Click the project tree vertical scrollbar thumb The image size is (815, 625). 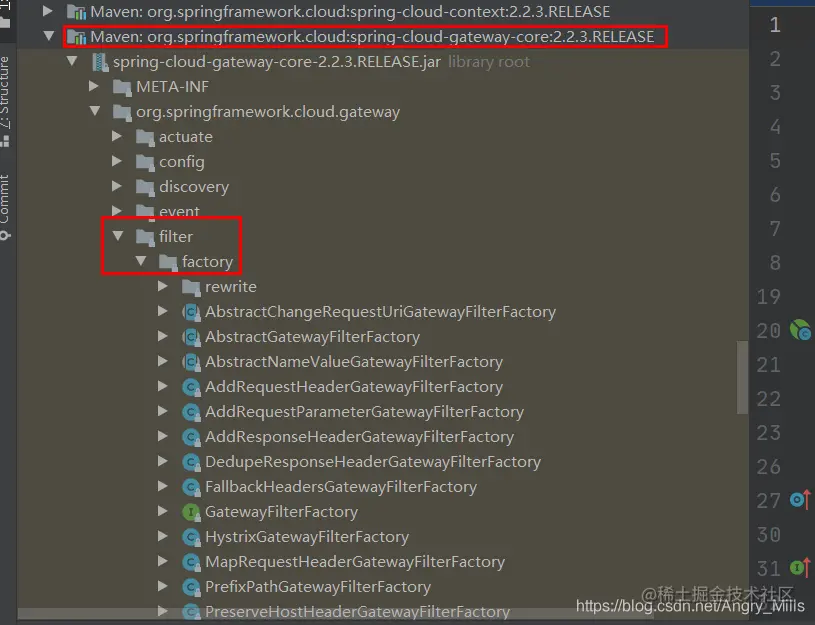742,377
